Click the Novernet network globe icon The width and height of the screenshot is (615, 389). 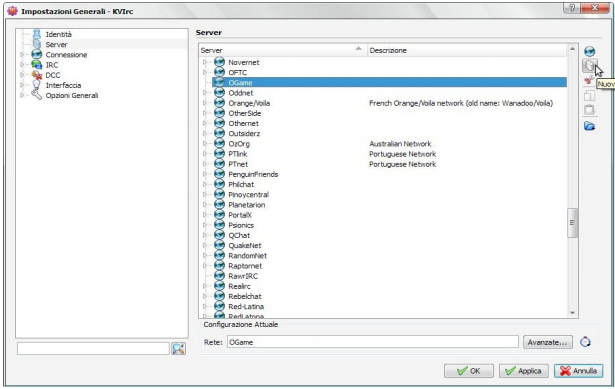pyautogui.click(x=219, y=62)
